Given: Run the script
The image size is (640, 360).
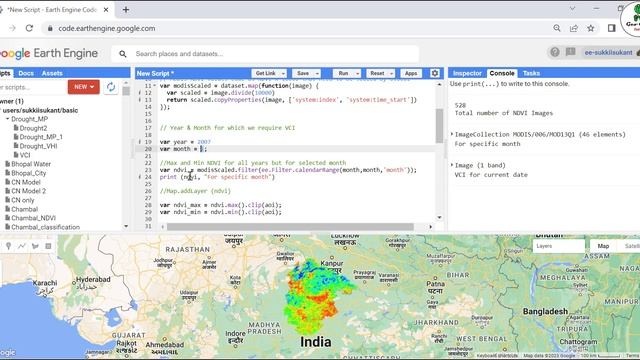Looking at the screenshot, I should pyautogui.click(x=343, y=73).
